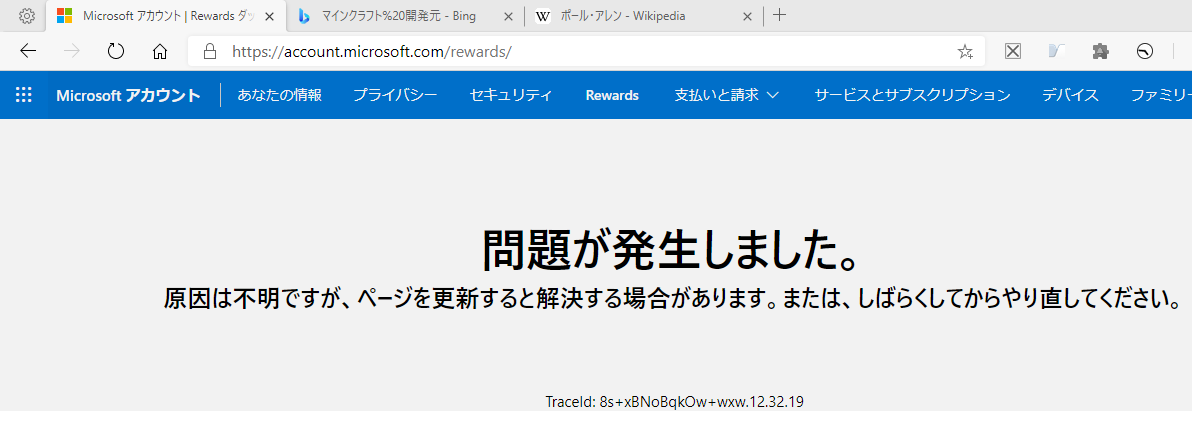Click the 原因は不明ですが error description text
The image size is (1192, 431).
672,298
